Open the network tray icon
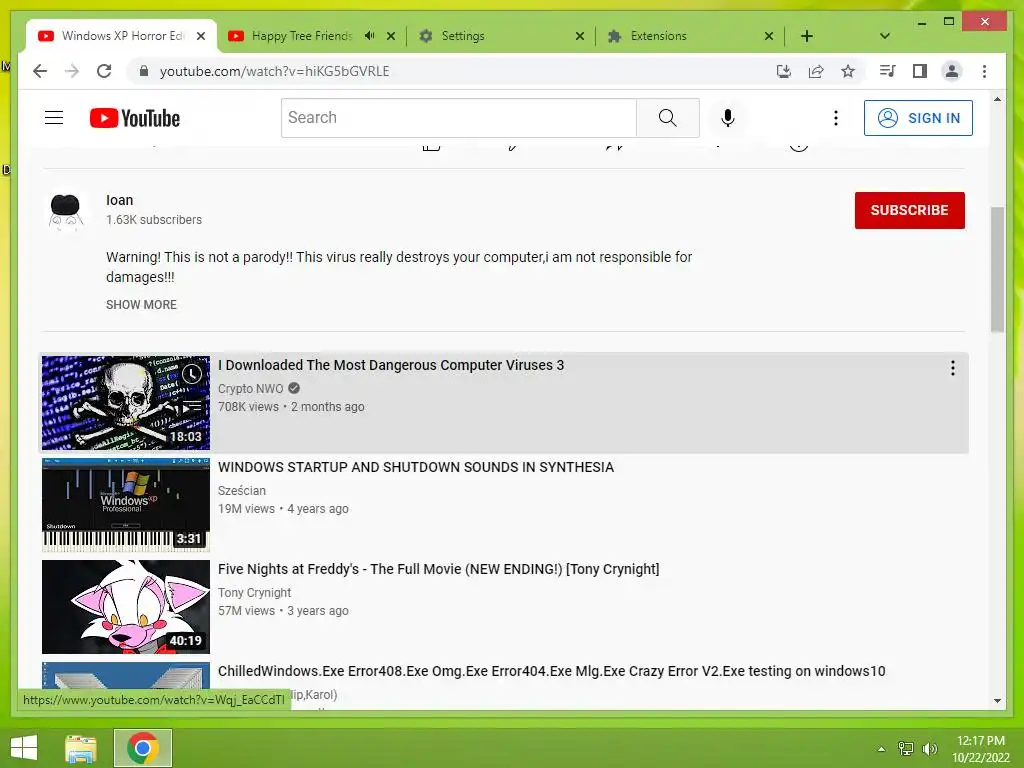 click(x=906, y=748)
